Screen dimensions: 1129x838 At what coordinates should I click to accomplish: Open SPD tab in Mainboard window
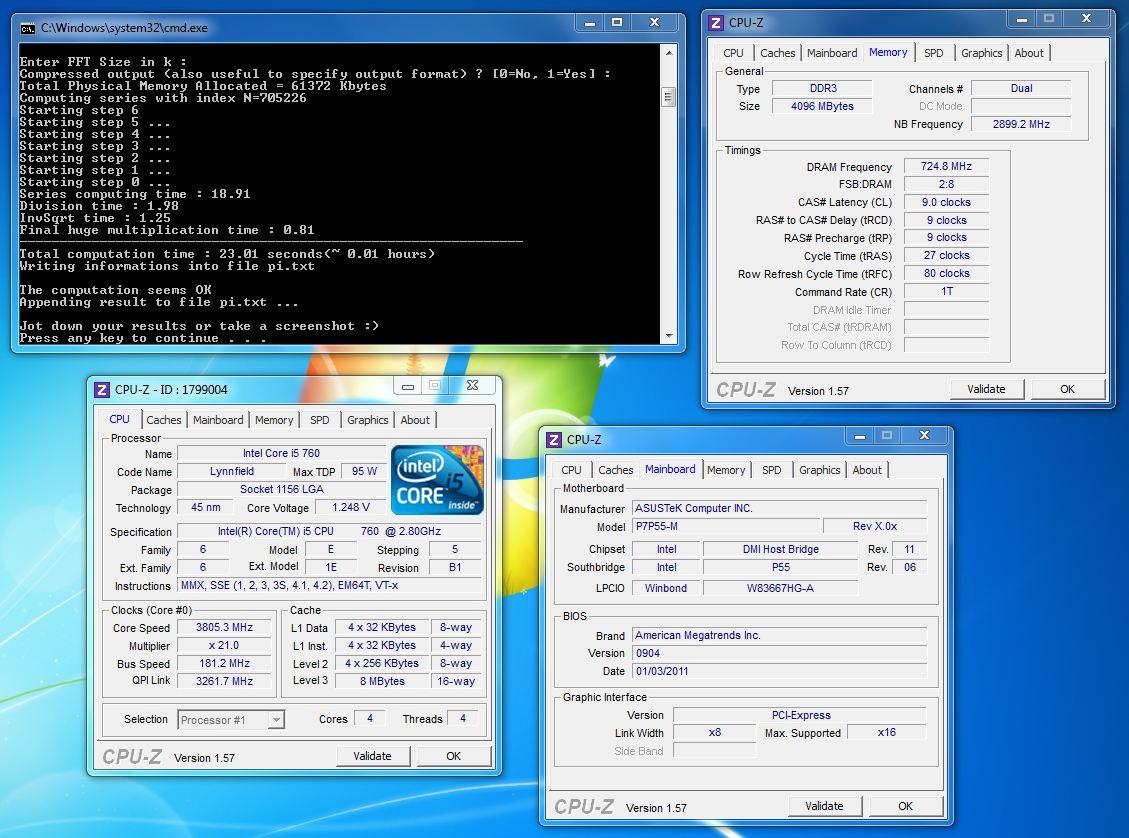772,470
